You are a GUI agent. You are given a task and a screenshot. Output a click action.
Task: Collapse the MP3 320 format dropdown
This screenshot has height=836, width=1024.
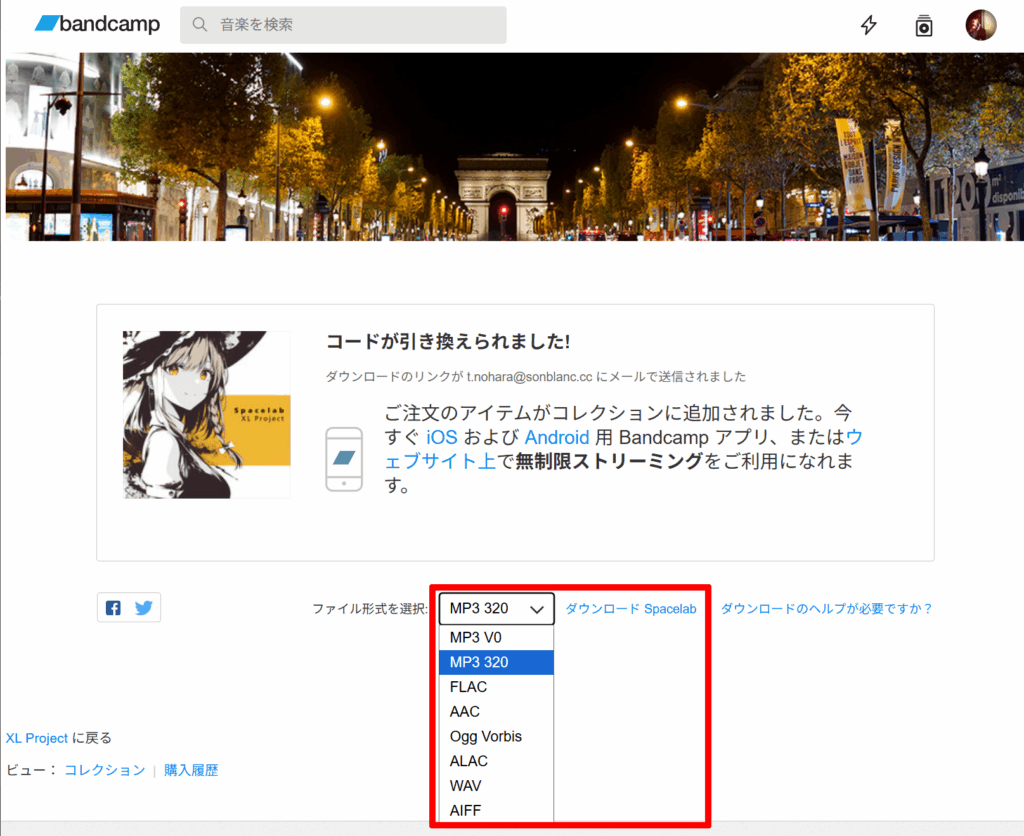496,608
